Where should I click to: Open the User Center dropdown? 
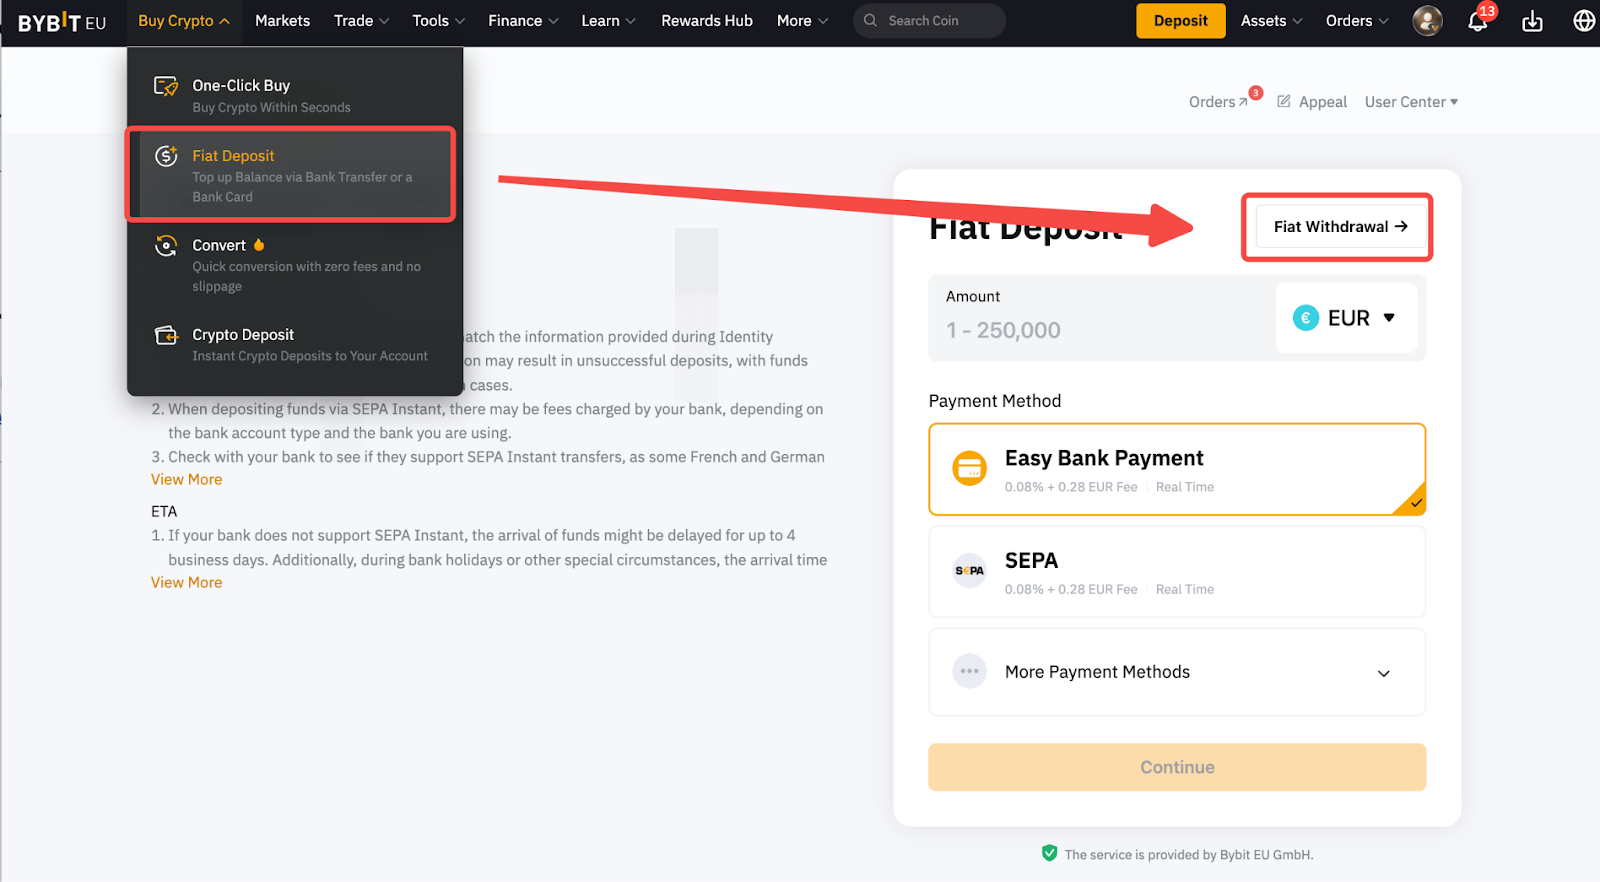pyautogui.click(x=1410, y=102)
